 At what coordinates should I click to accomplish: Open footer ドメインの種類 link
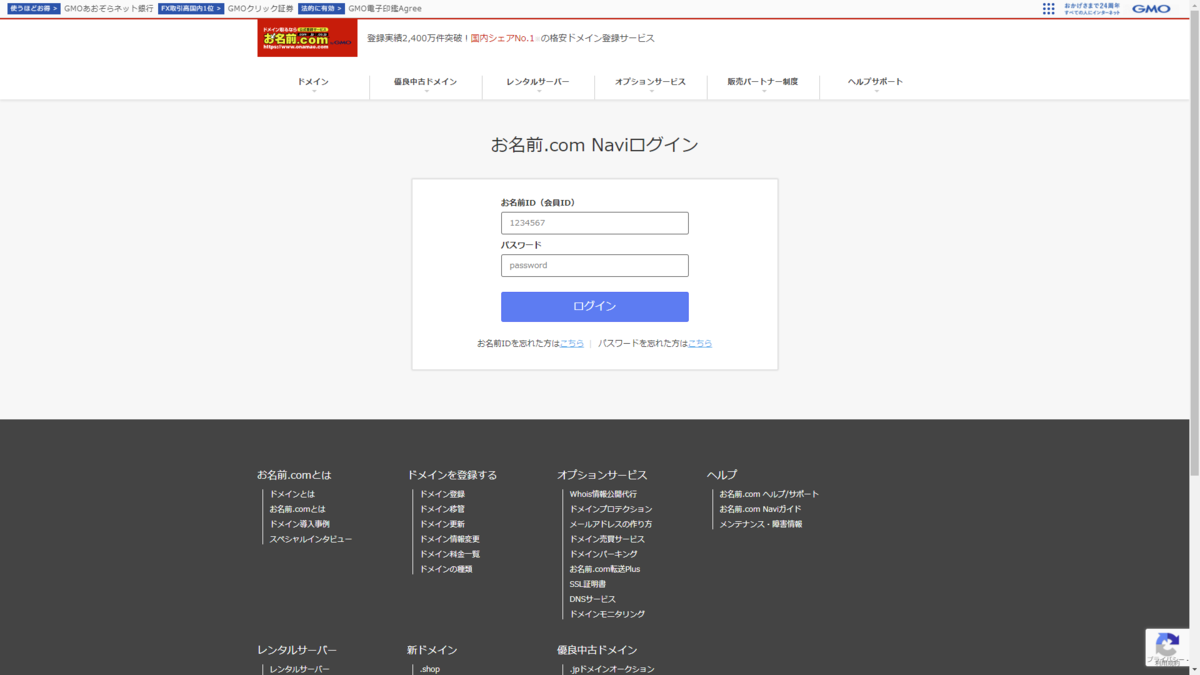pos(446,569)
